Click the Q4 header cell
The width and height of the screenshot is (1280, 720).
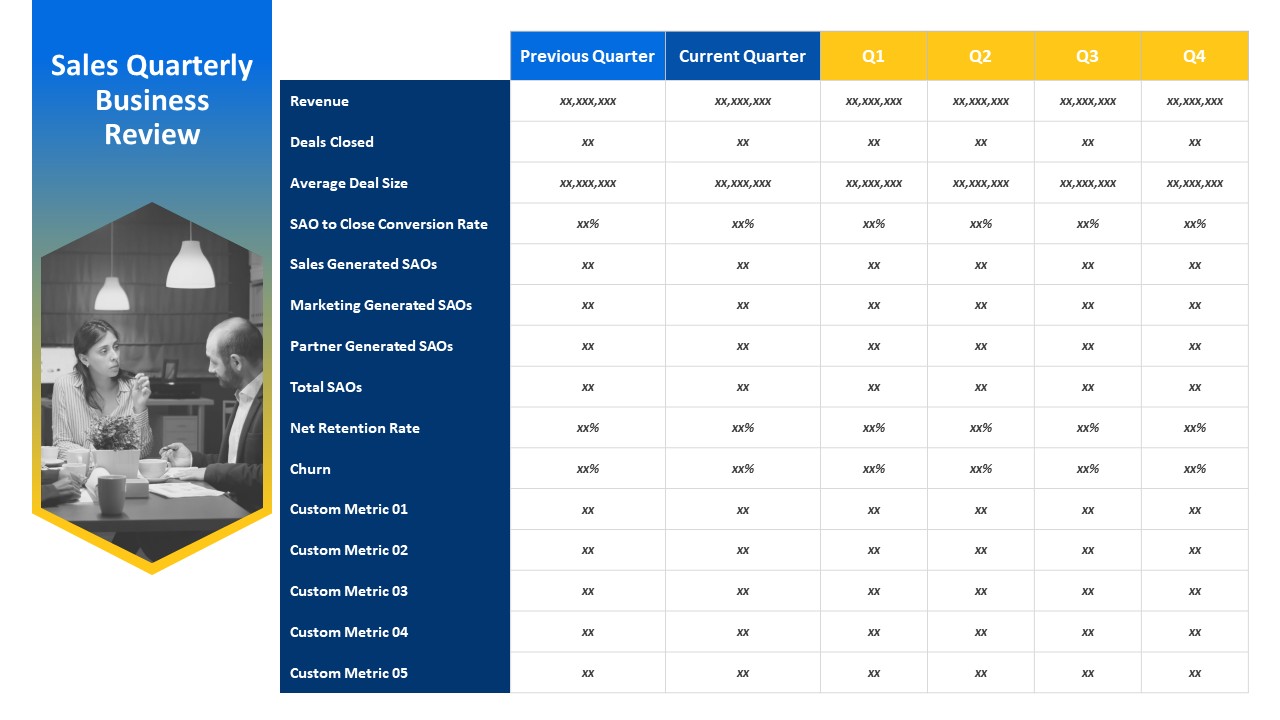coord(1194,56)
